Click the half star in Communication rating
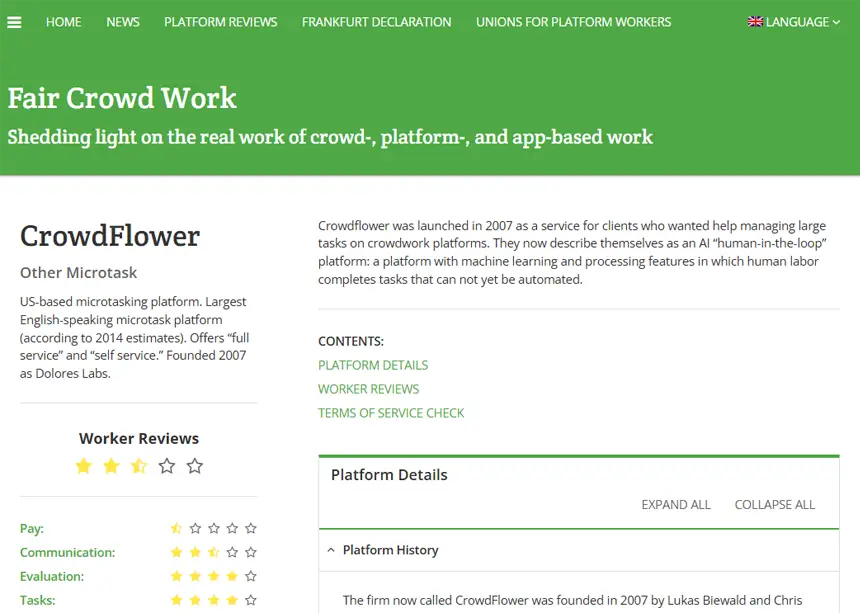The image size is (860, 613). [x=213, y=552]
